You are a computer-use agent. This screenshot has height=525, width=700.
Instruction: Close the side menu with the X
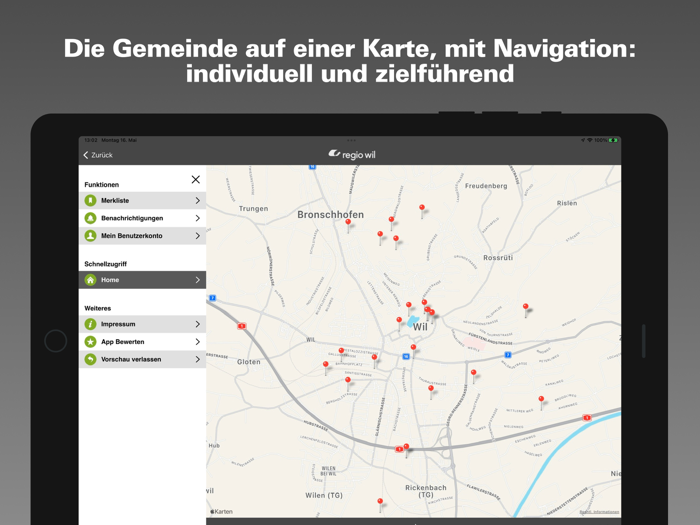pos(196,179)
